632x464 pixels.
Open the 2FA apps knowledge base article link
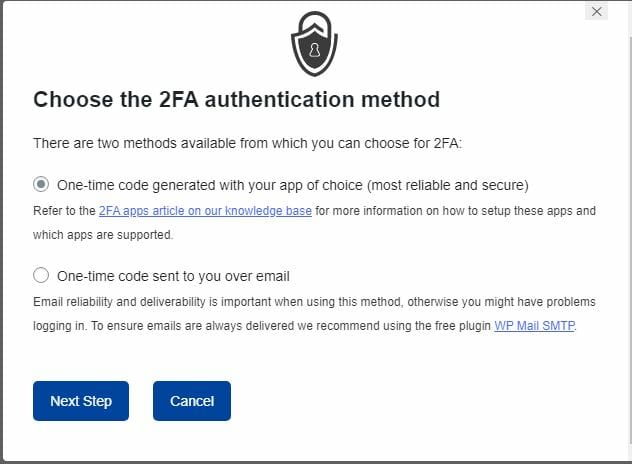click(x=205, y=211)
